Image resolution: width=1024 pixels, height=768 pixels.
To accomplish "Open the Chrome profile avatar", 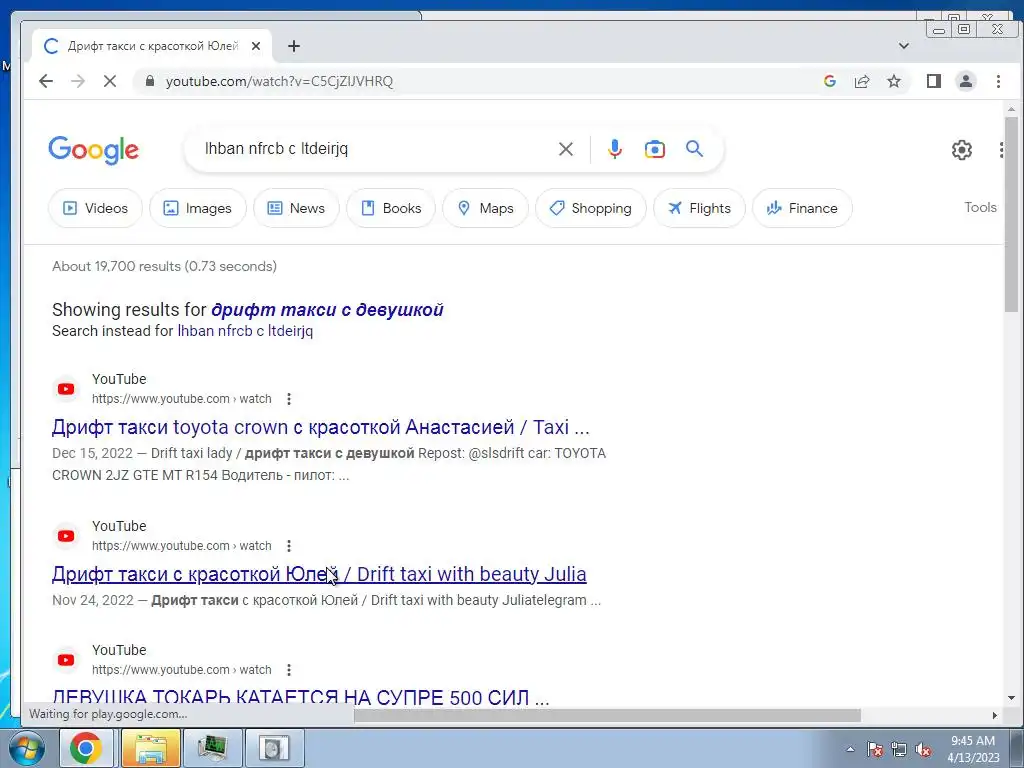I will (966, 81).
